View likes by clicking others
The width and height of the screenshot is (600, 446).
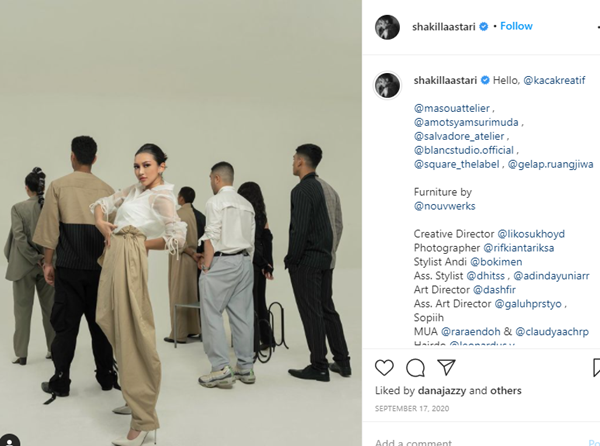click(x=506, y=391)
